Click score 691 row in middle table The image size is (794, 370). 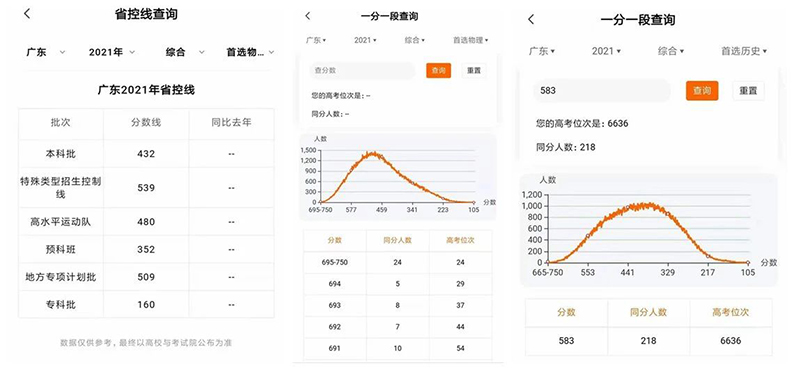(398, 348)
